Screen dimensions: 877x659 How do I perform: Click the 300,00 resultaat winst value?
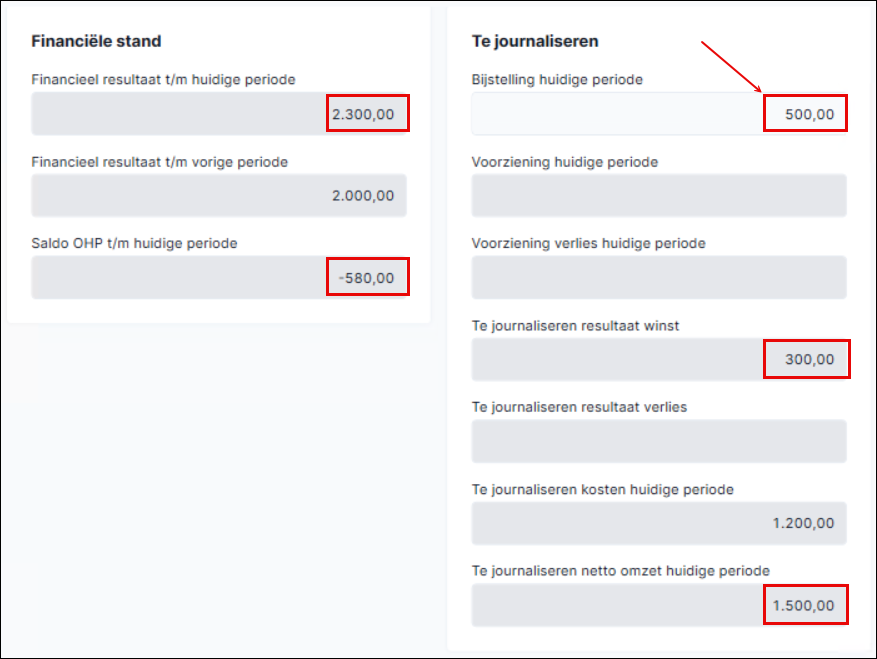(x=809, y=359)
